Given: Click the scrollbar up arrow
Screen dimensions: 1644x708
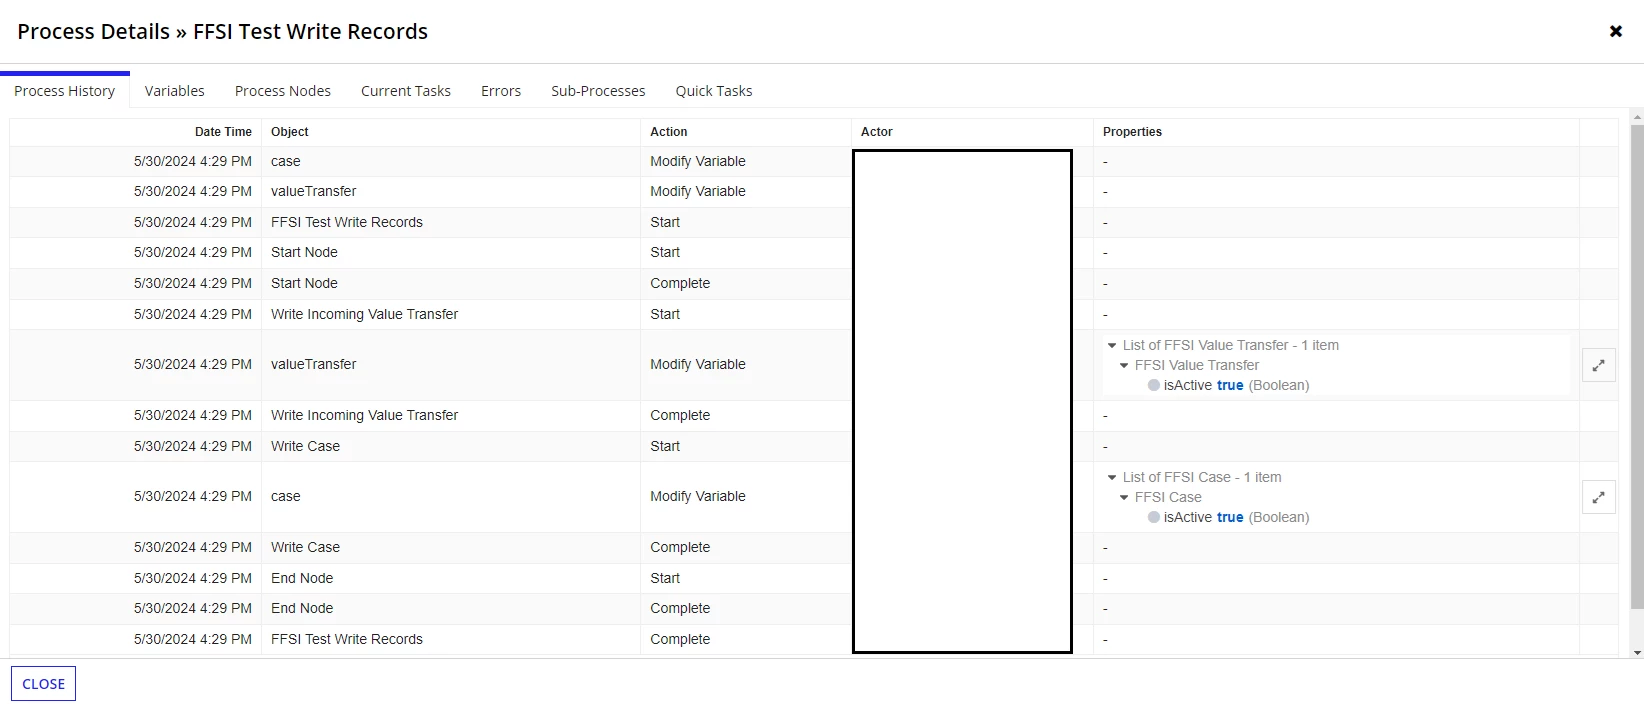Looking at the screenshot, I should [x=1637, y=117].
